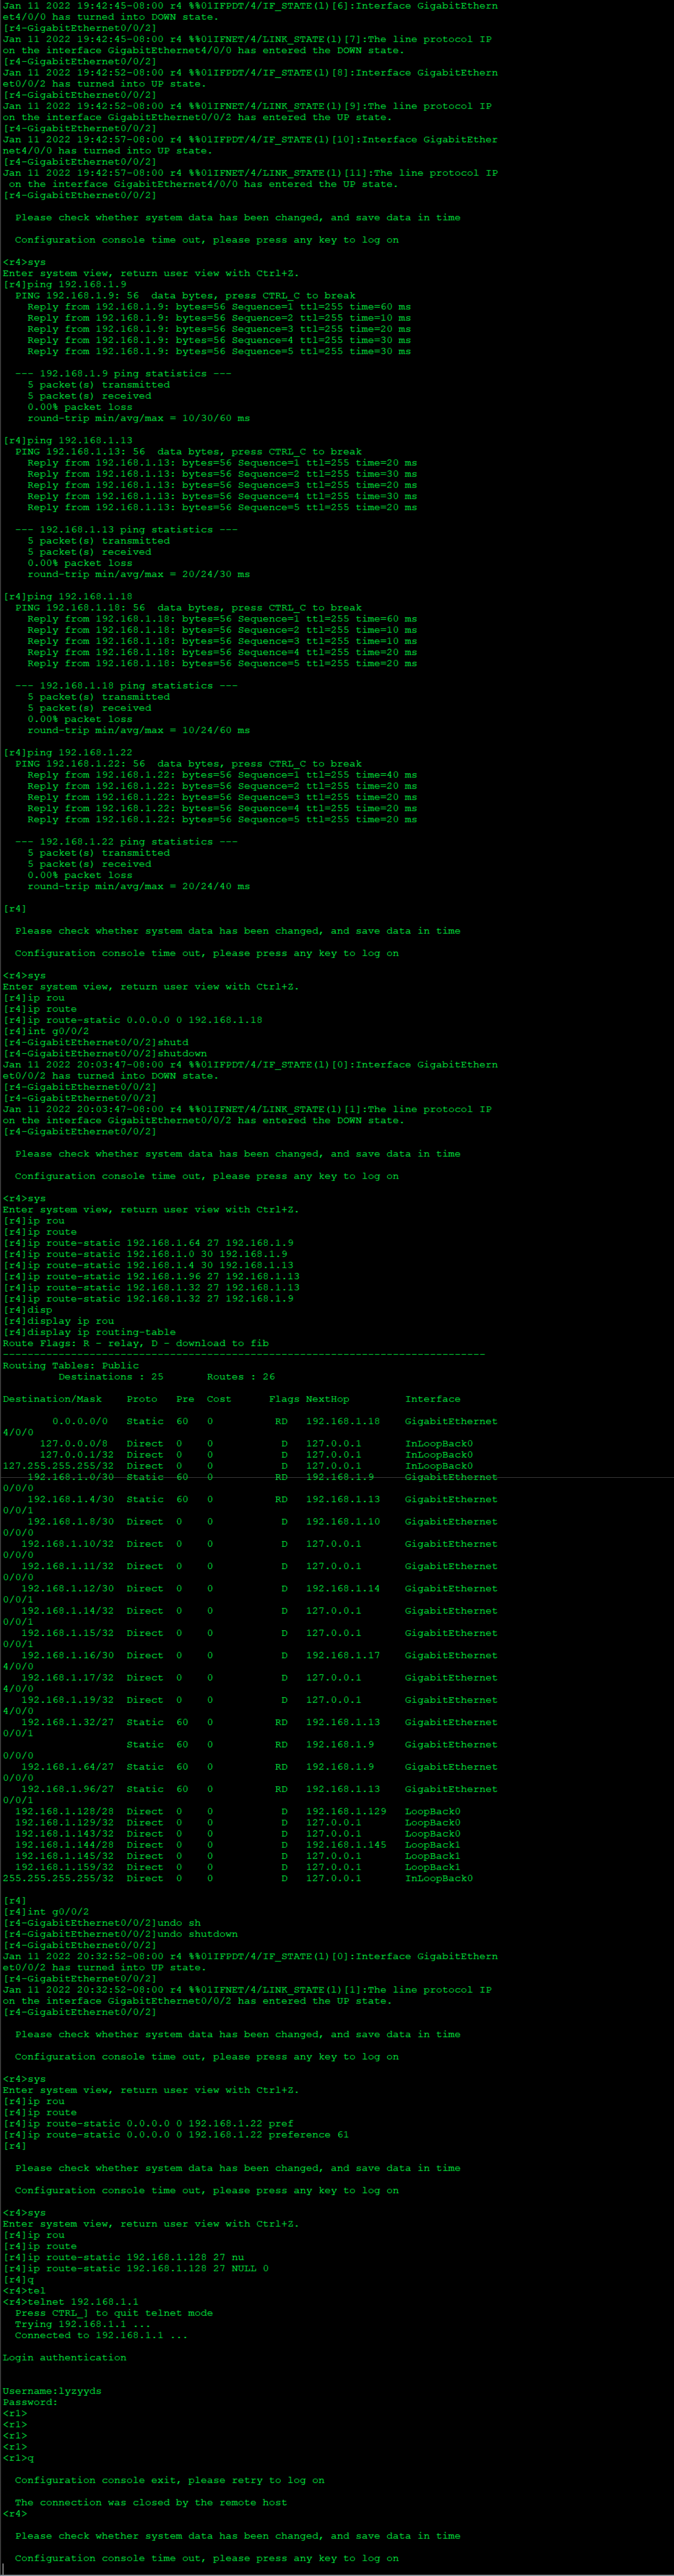Click the '127.255.255.255/32' destination entry

pyautogui.click(x=58, y=1466)
